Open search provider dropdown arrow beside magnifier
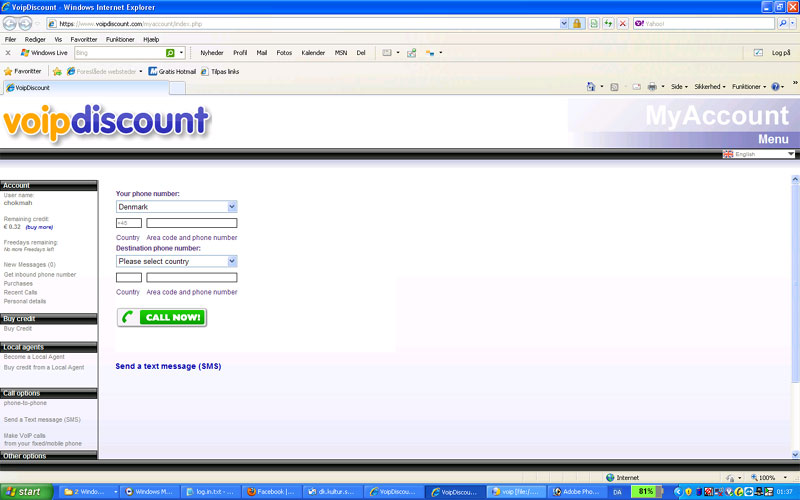 (x=792, y=23)
